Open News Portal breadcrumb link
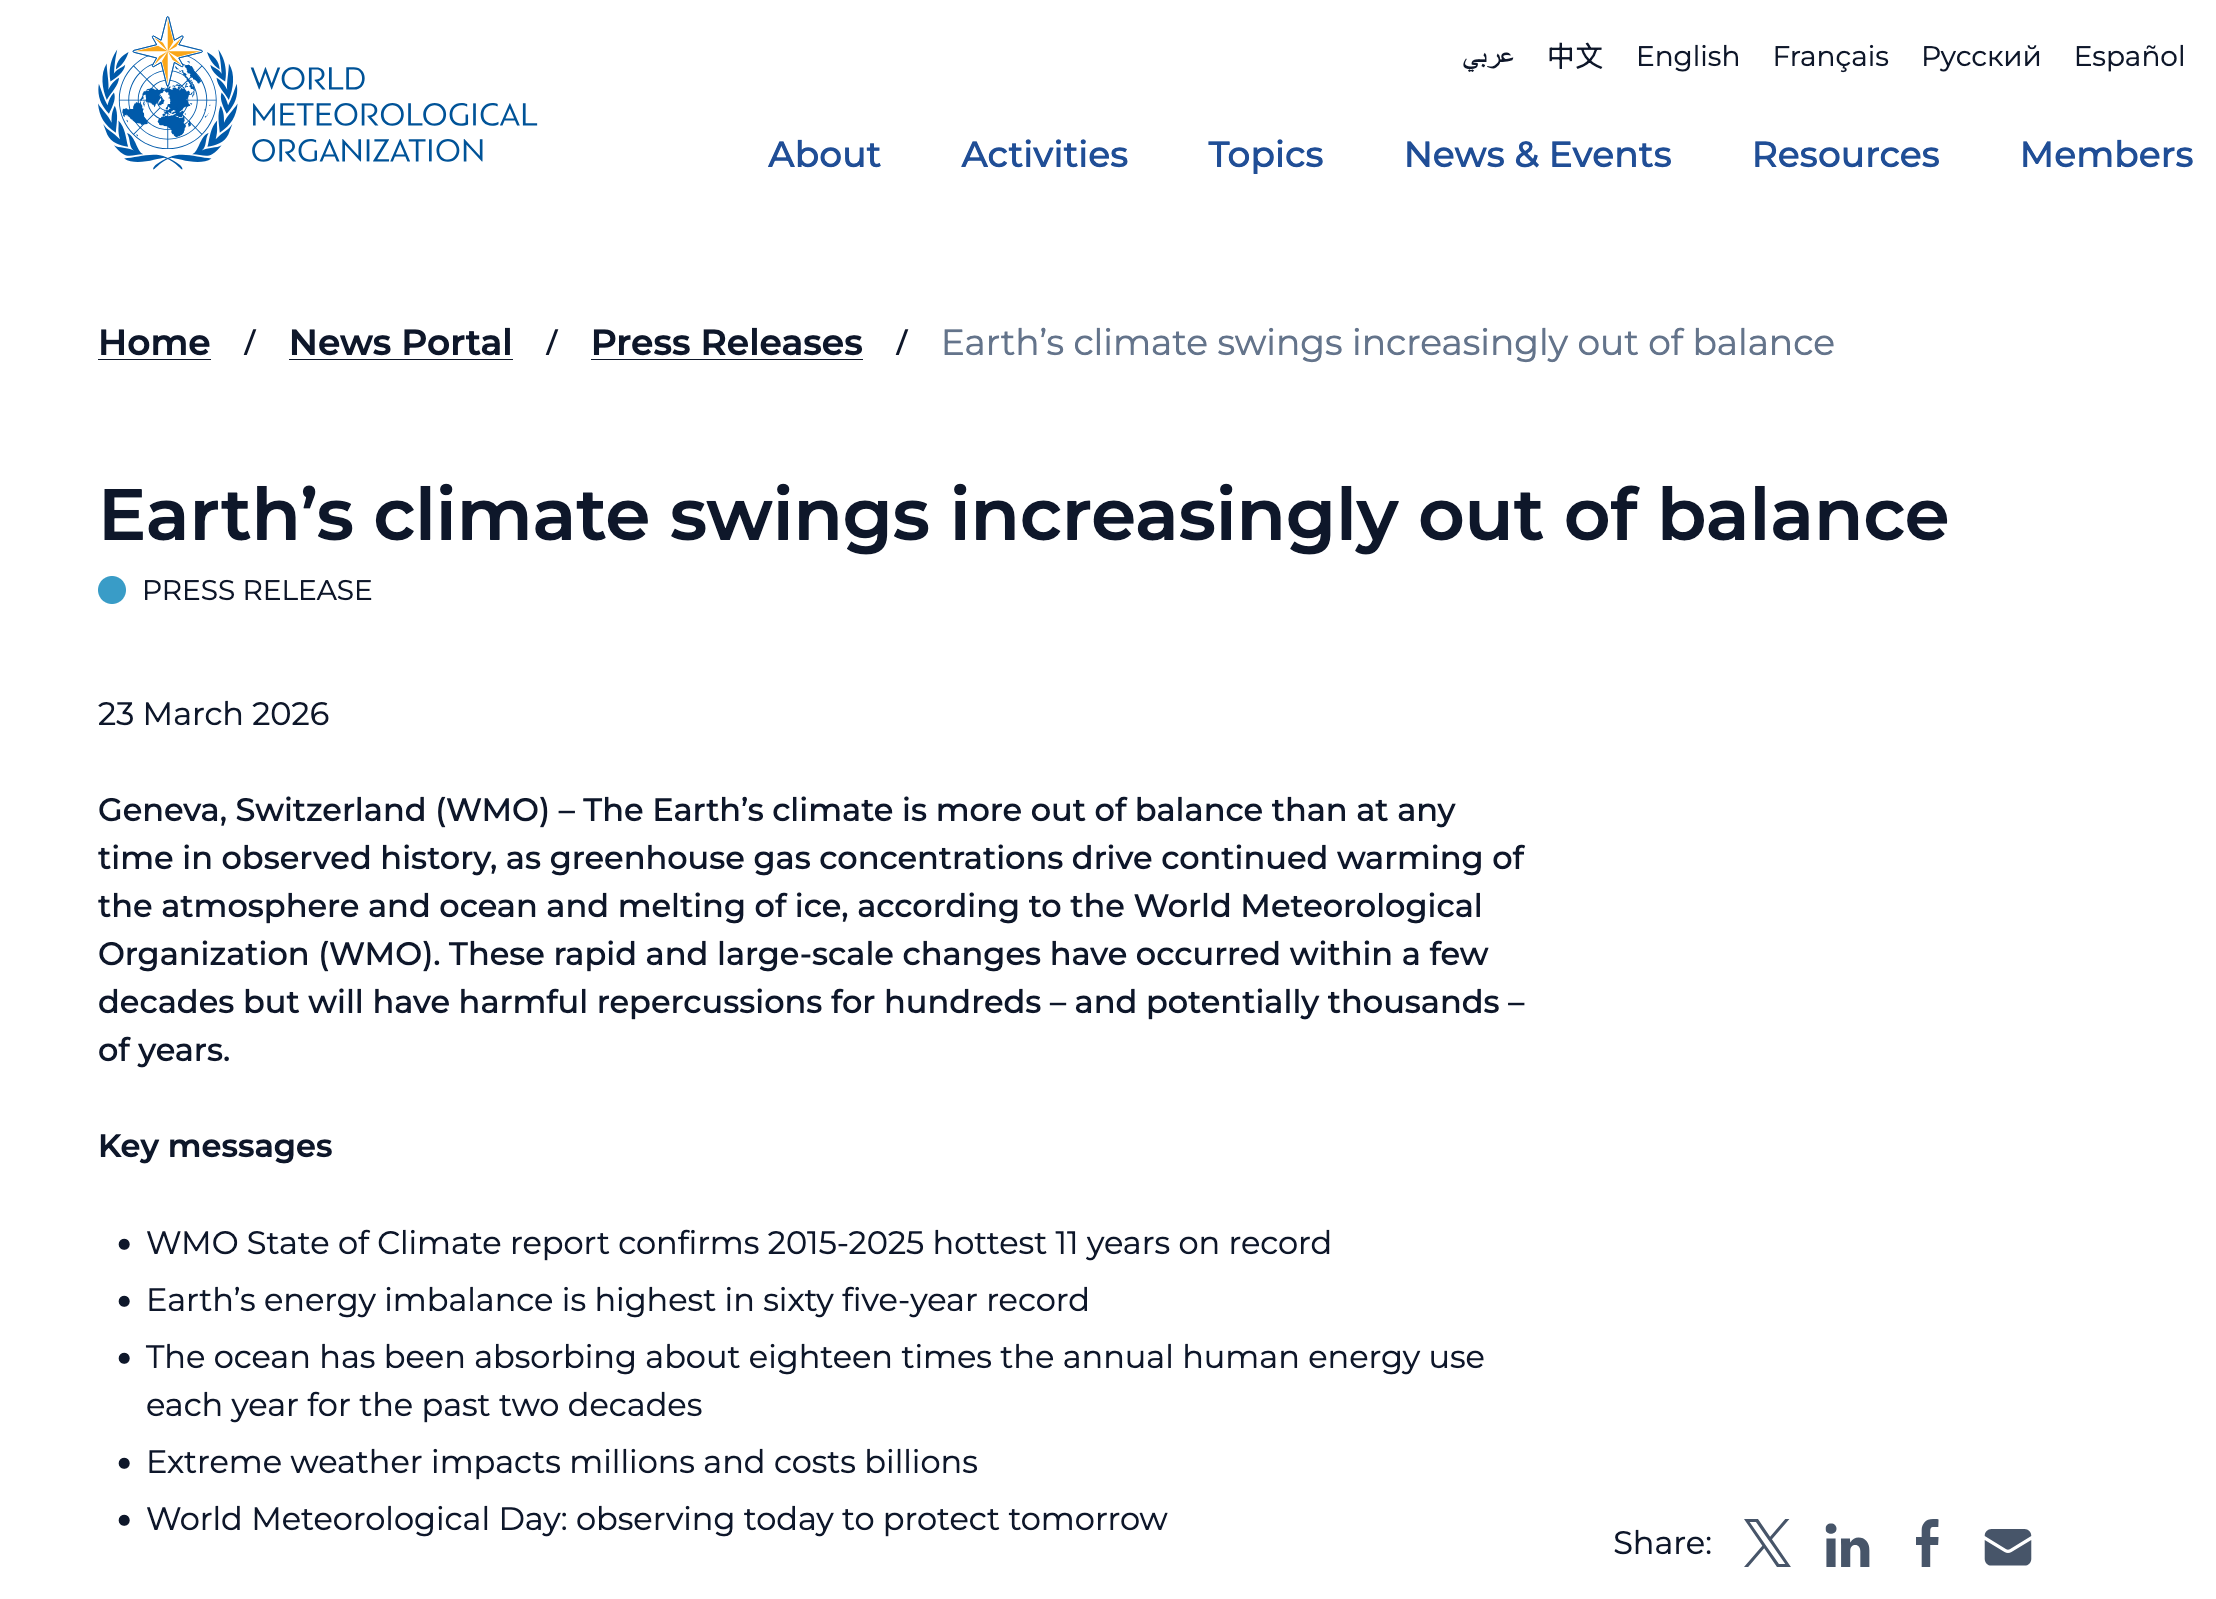Screen dimensions: 2216x1599 click(x=400, y=343)
